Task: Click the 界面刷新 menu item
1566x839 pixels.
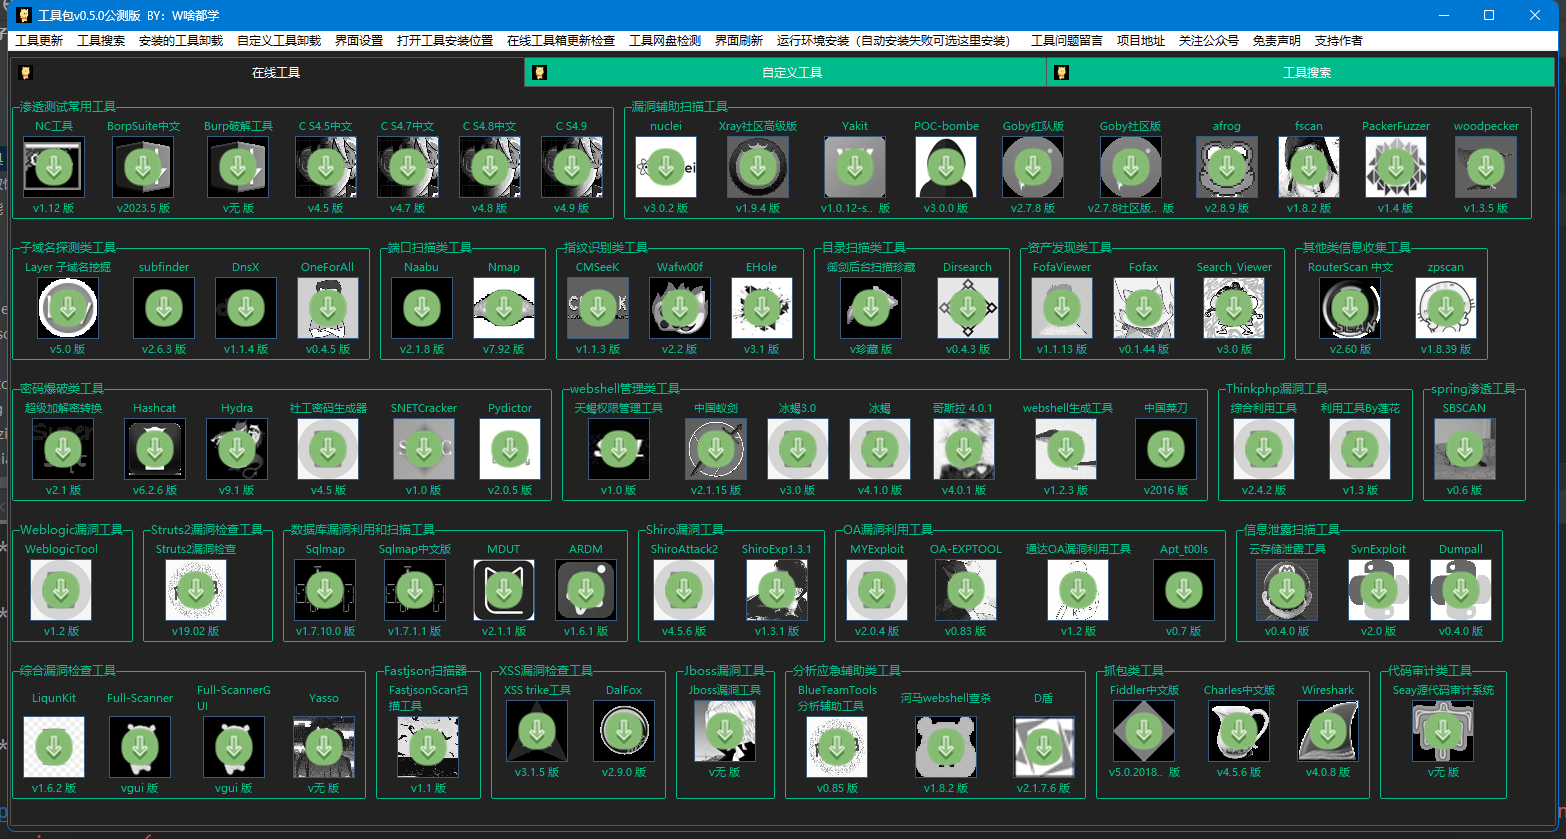Action: pos(739,41)
